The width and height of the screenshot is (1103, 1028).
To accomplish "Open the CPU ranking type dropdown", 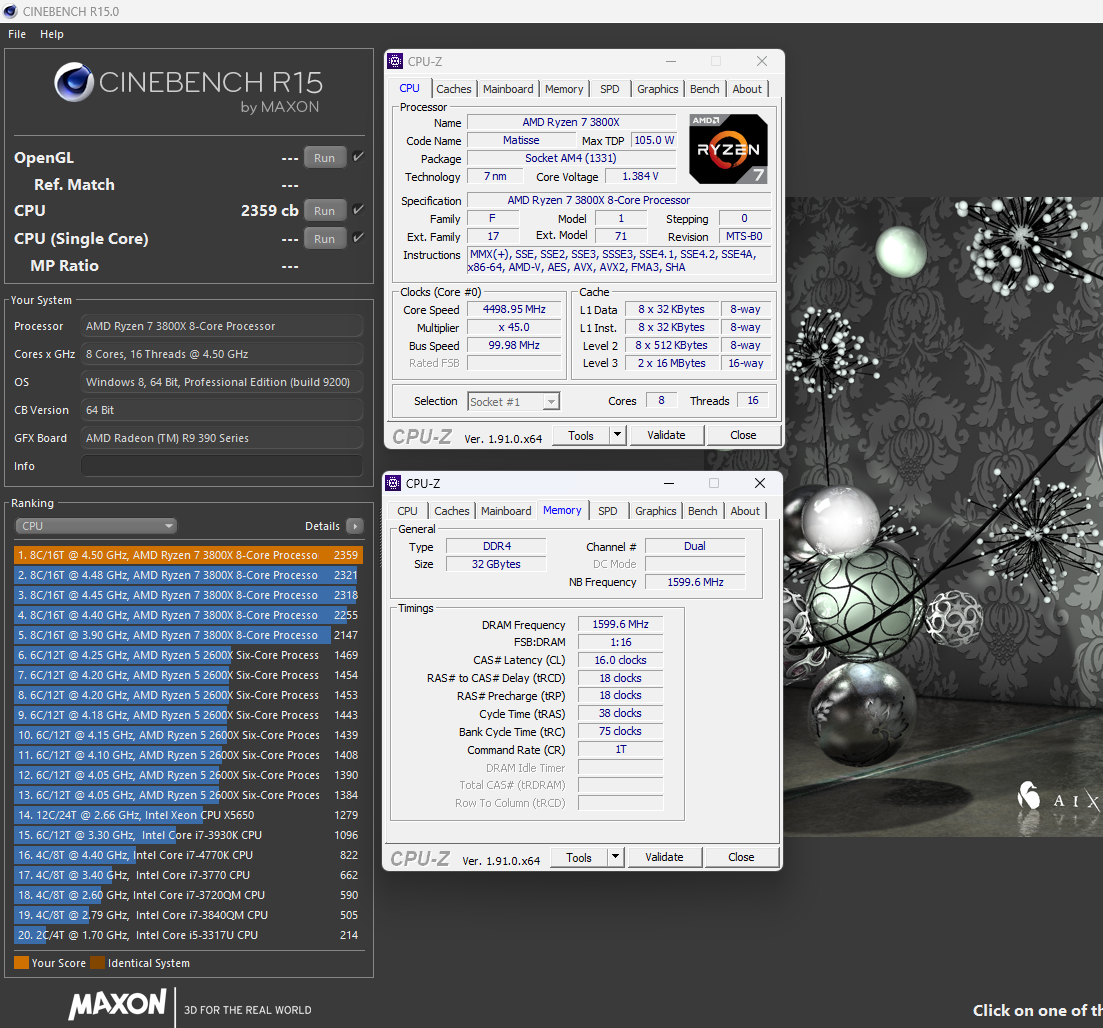I will pos(96,526).
